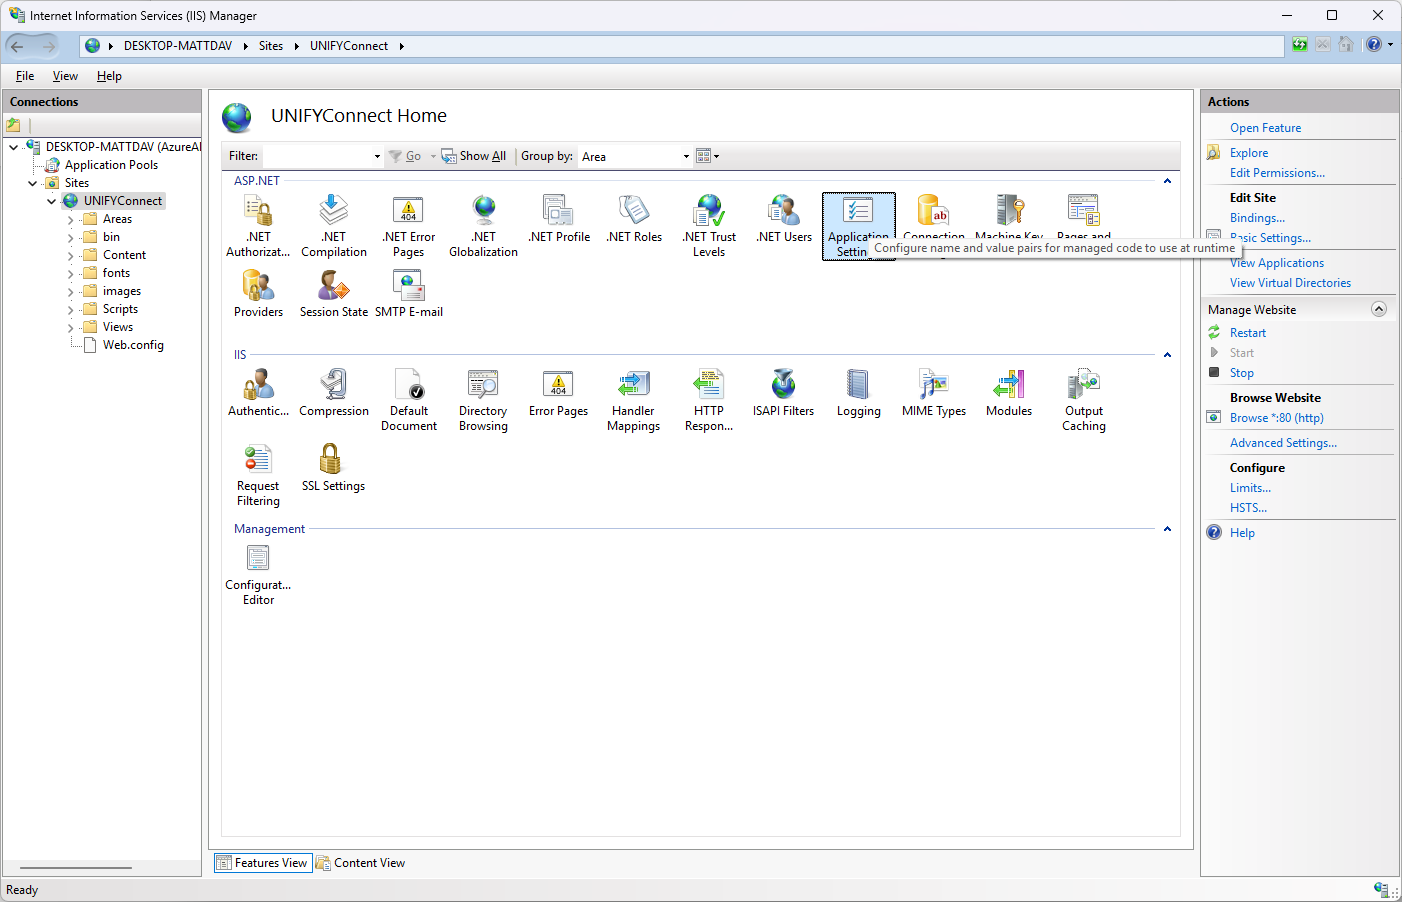Open the Authentication feature
Image resolution: width=1402 pixels, height=902 pixels.
point(258,393)
